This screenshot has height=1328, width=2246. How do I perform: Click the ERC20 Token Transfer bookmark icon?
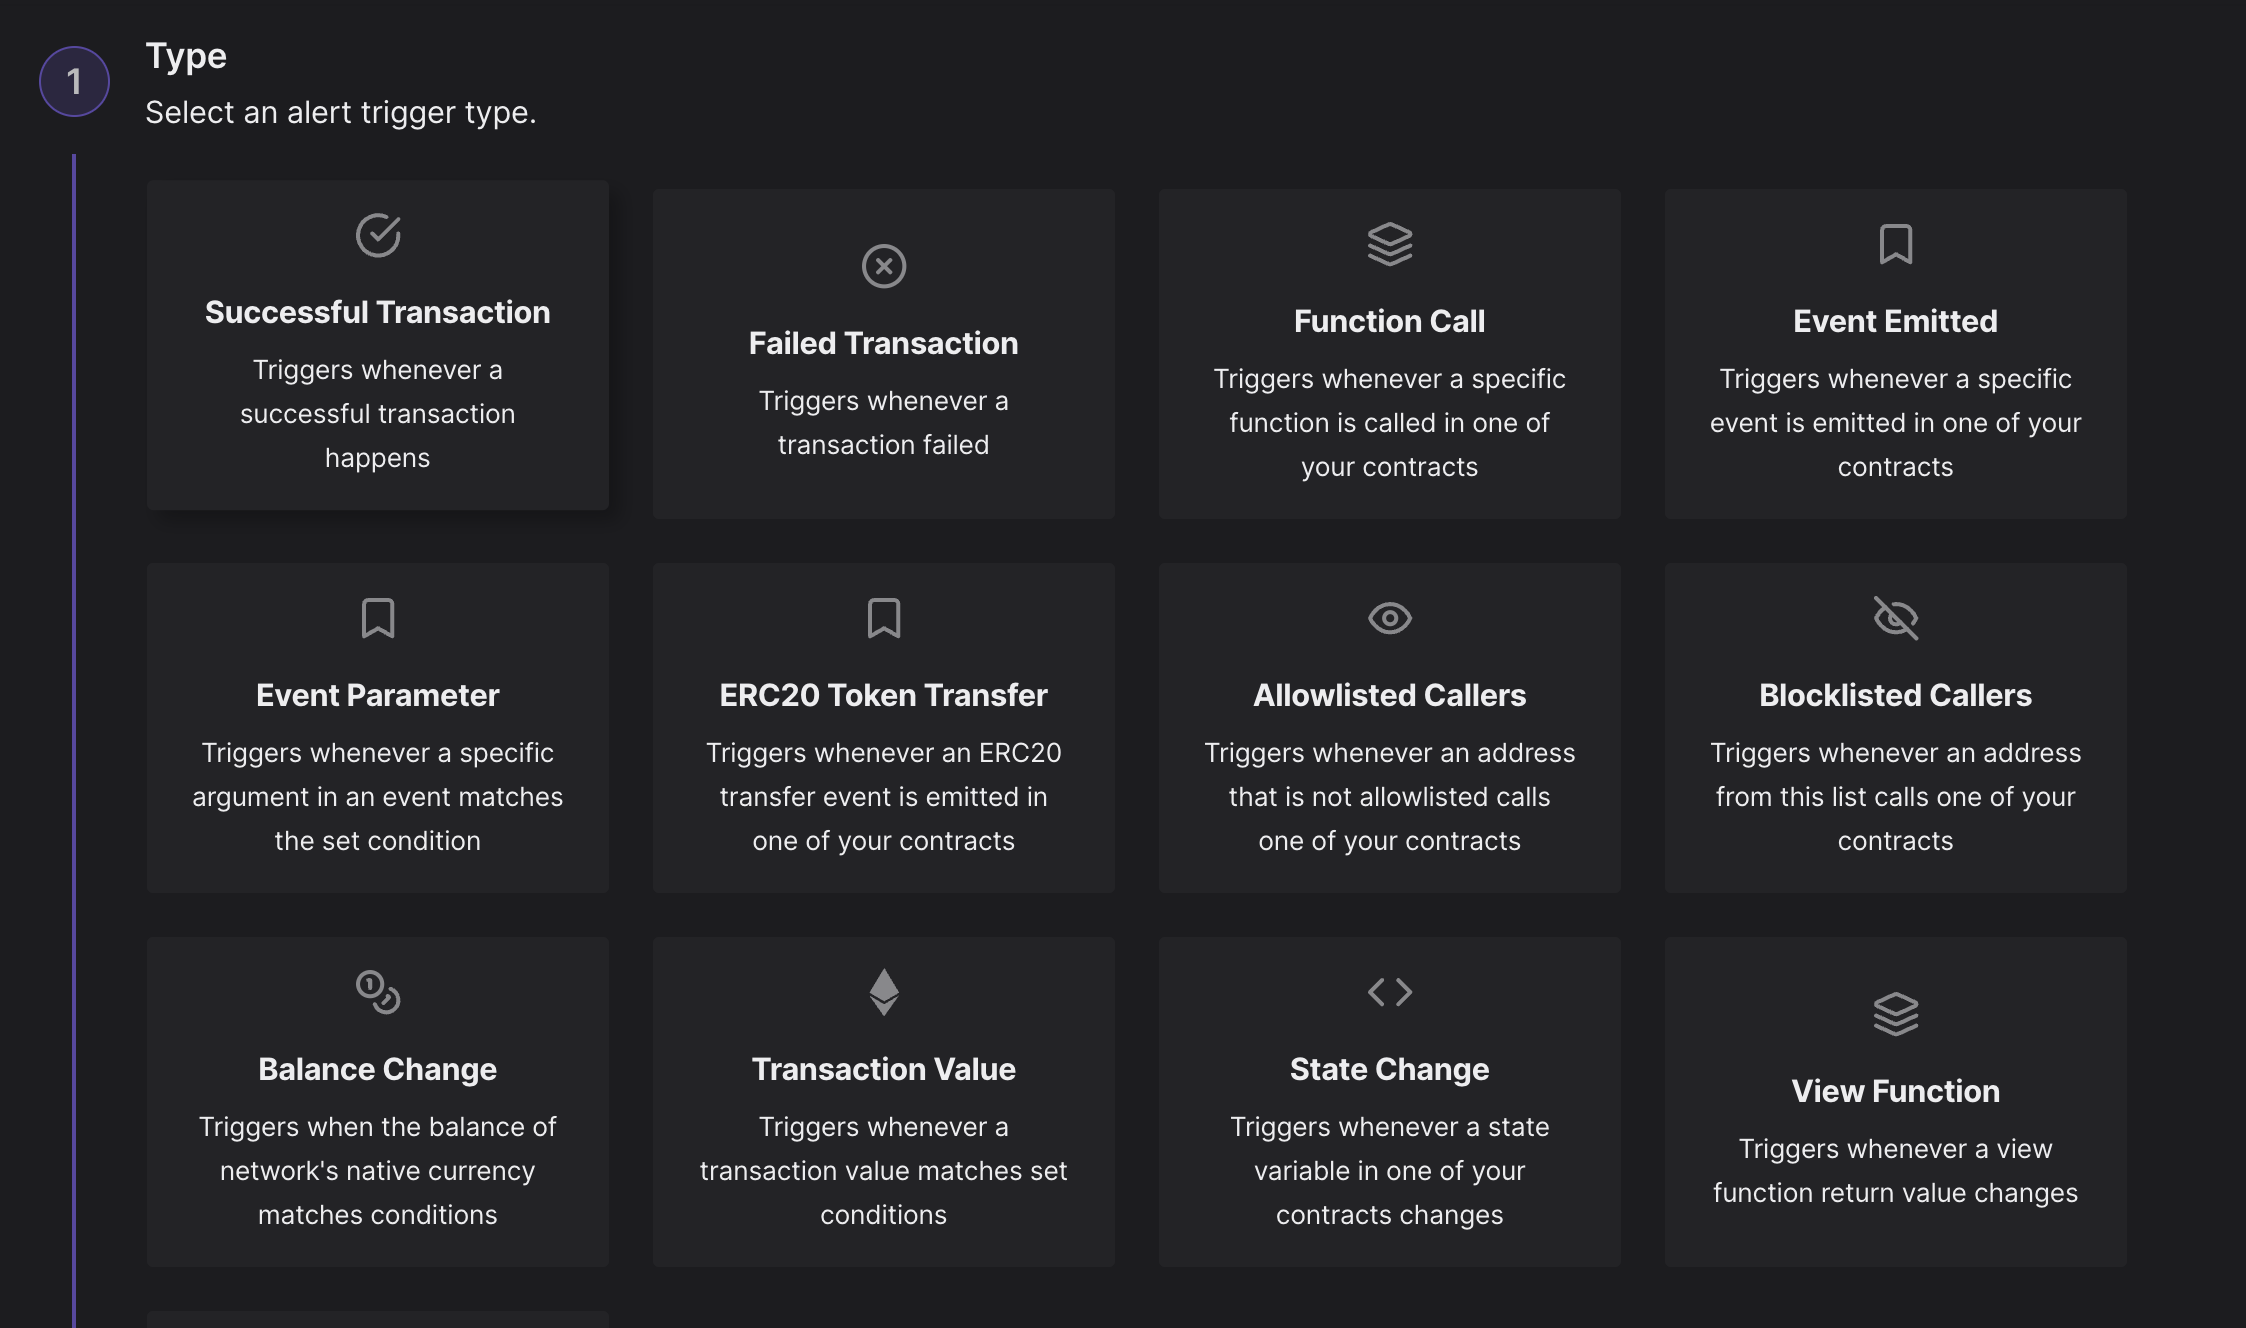tap(884, 618)
